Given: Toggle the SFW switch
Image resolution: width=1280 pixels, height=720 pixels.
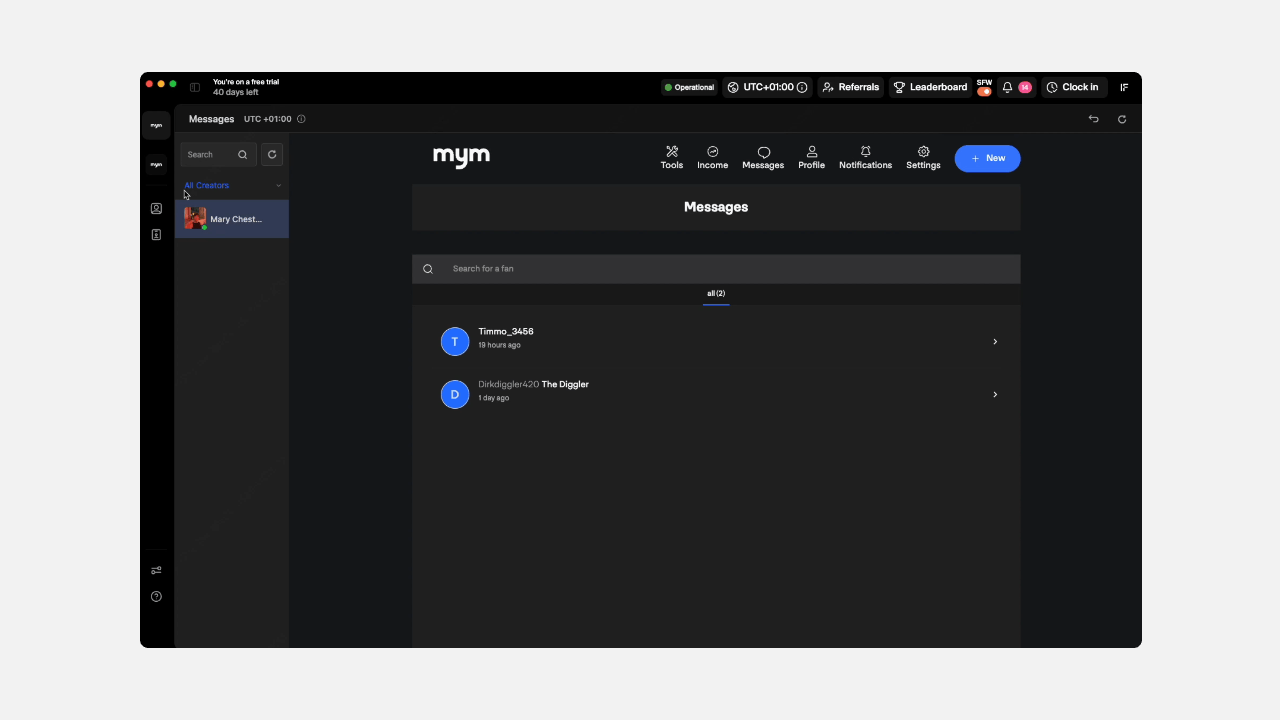Looking at the screenshot, I should (984, 91).
